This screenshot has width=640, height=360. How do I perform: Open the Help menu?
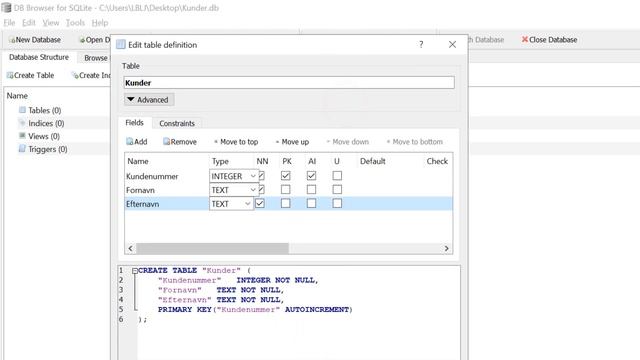click(100, 23)
